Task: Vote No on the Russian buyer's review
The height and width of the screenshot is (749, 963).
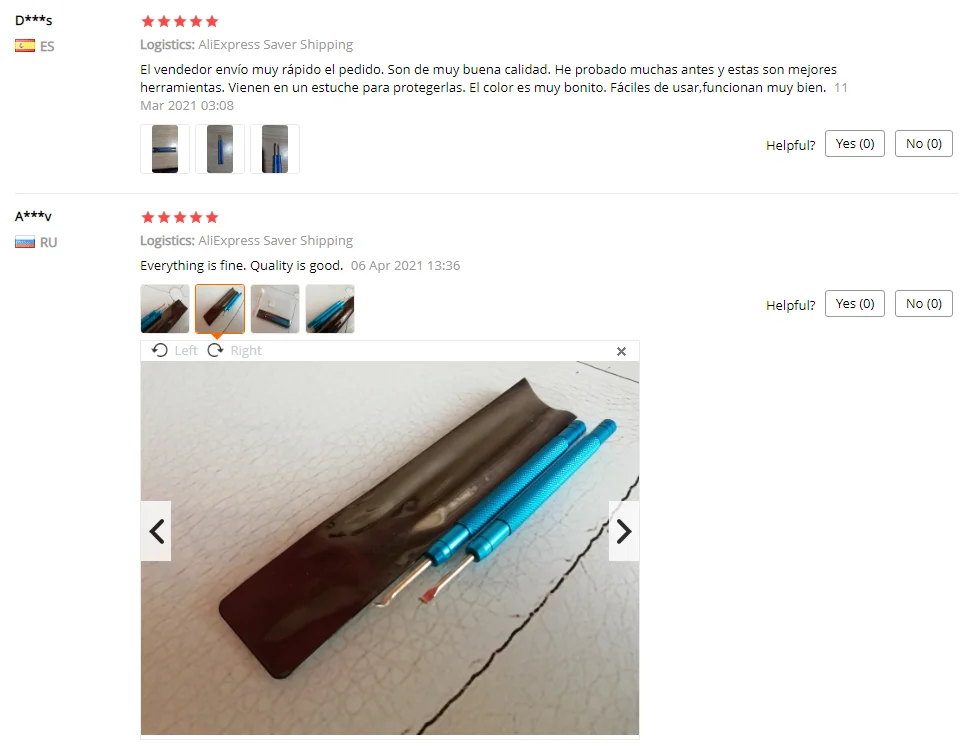Action: [x=924, y=303]
